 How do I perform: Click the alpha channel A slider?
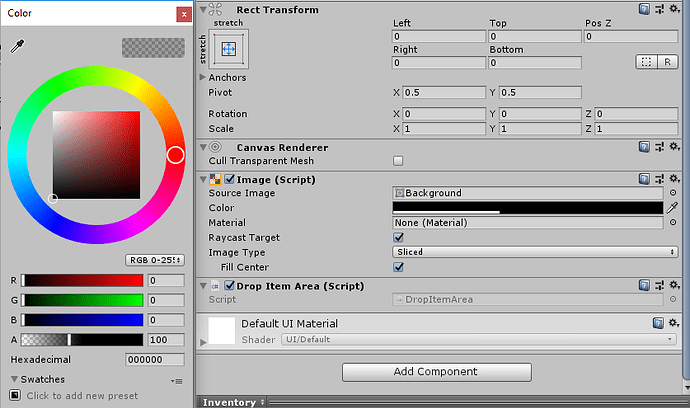82,340
